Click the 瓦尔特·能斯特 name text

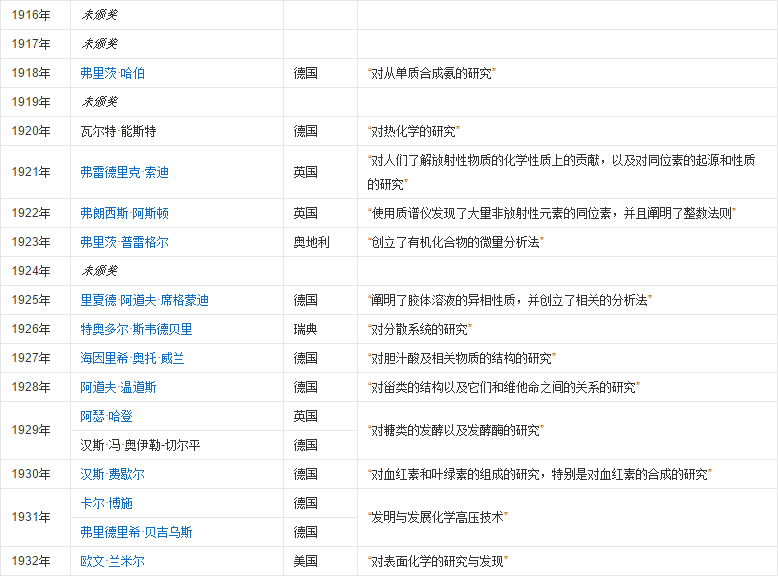(118, 131)
